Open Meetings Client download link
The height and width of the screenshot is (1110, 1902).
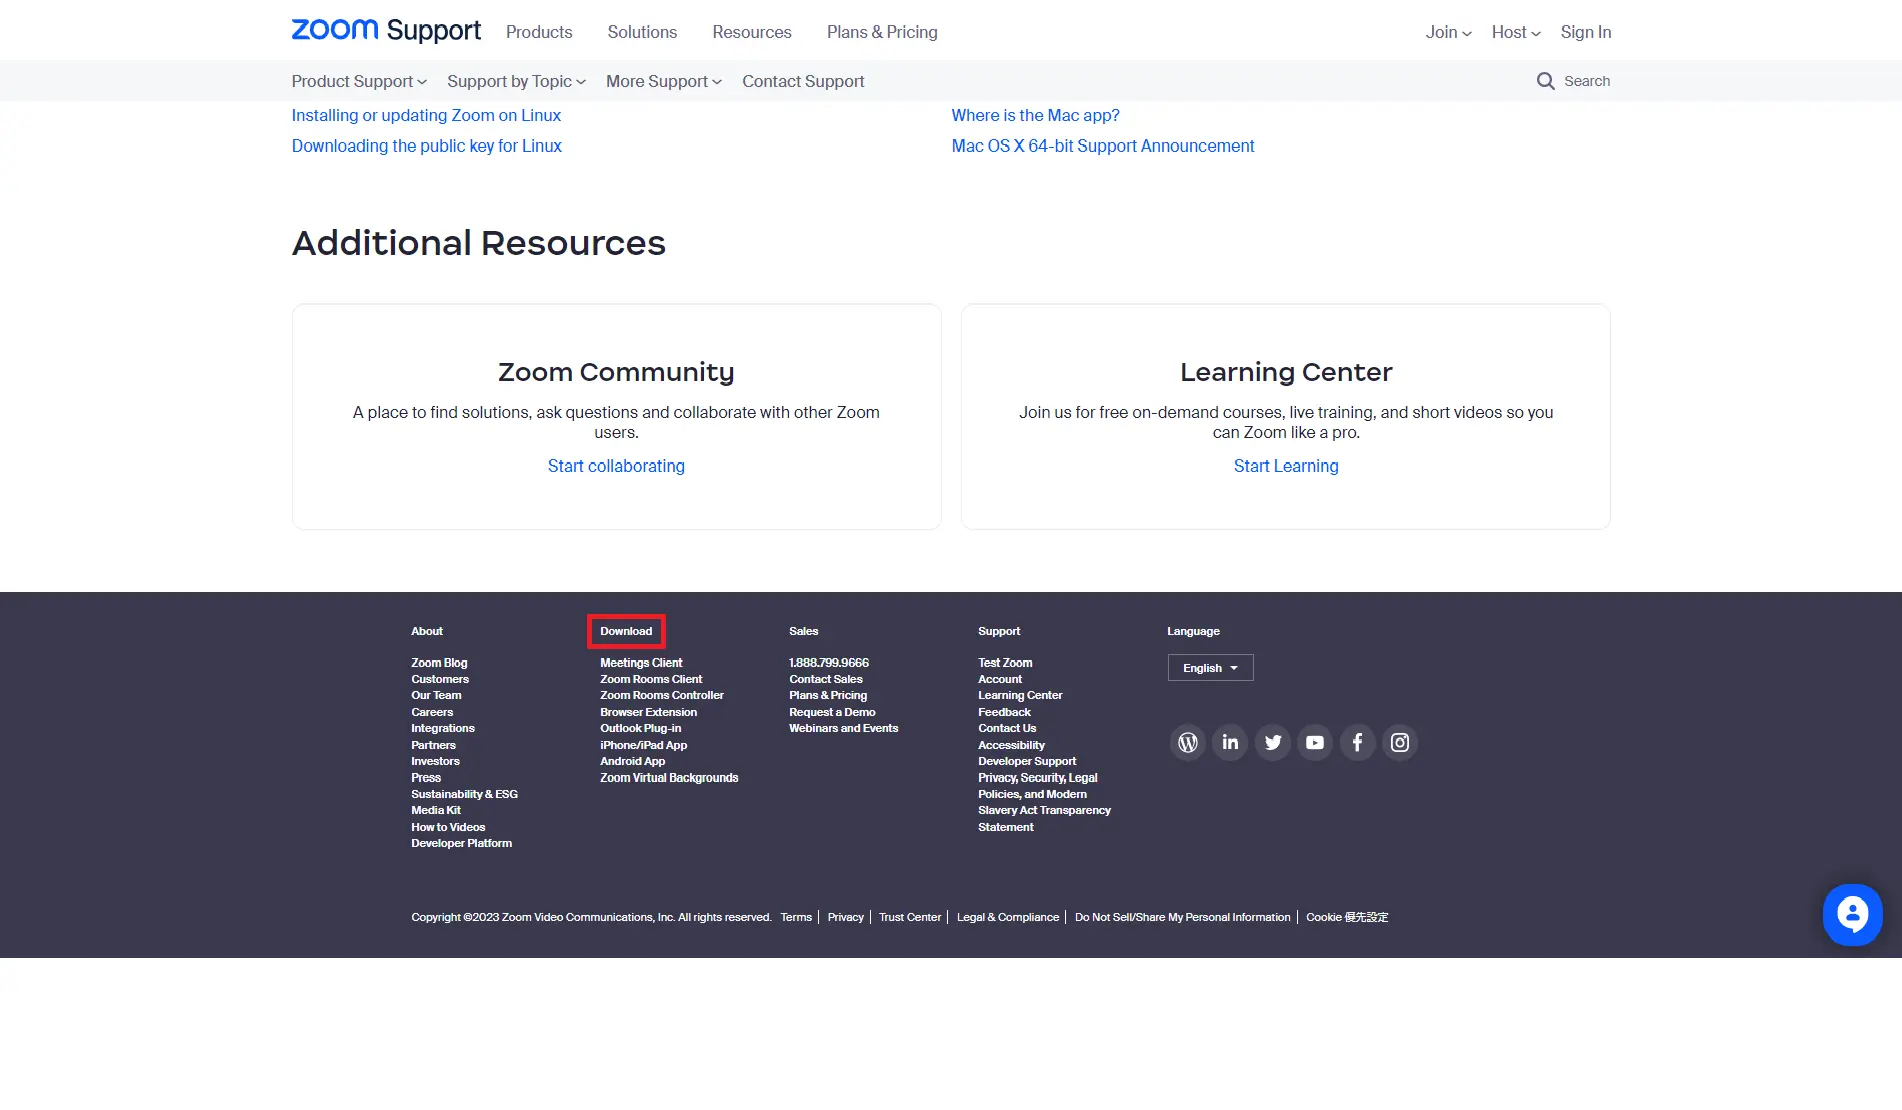coord(641,663)
